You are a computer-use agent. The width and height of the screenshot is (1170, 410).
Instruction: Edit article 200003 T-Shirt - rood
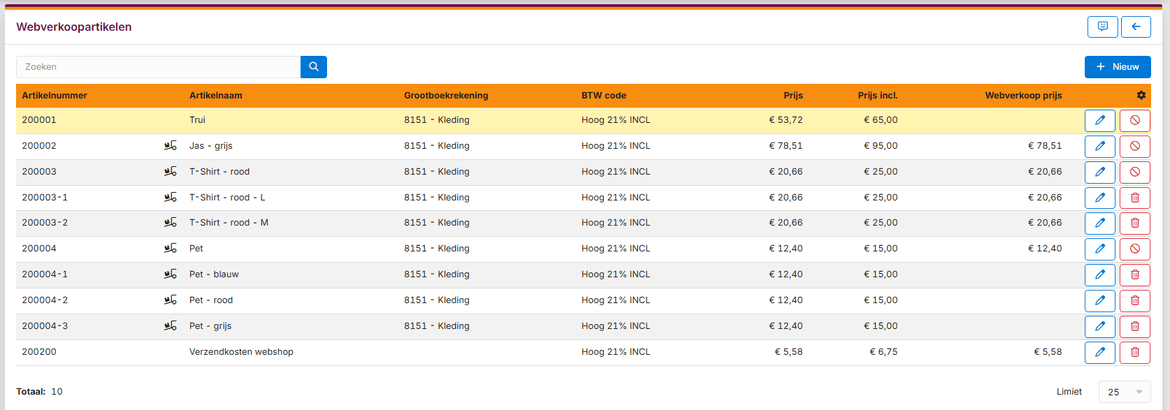tap(1099, 172)
